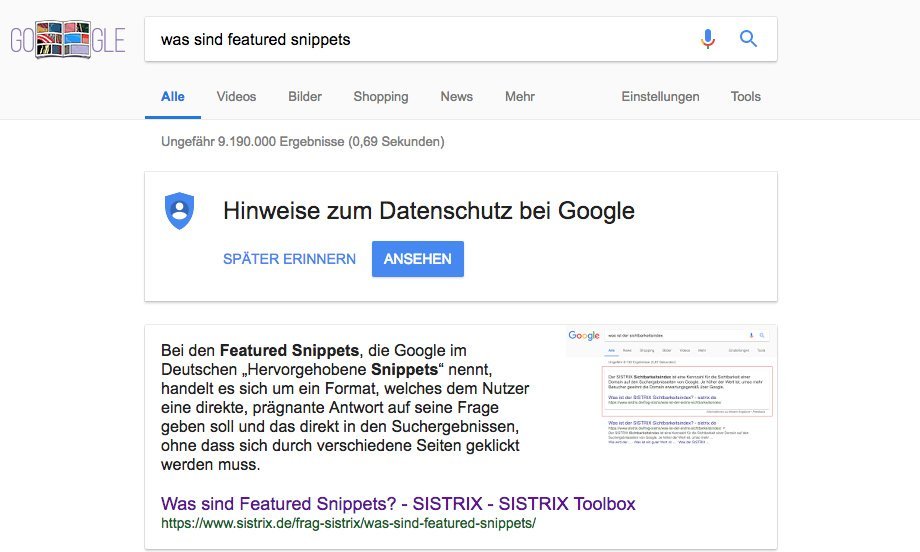Viewport: 920px width, 552px height.
Task: Go to the Shopping tab
Action: pos(381,97)
